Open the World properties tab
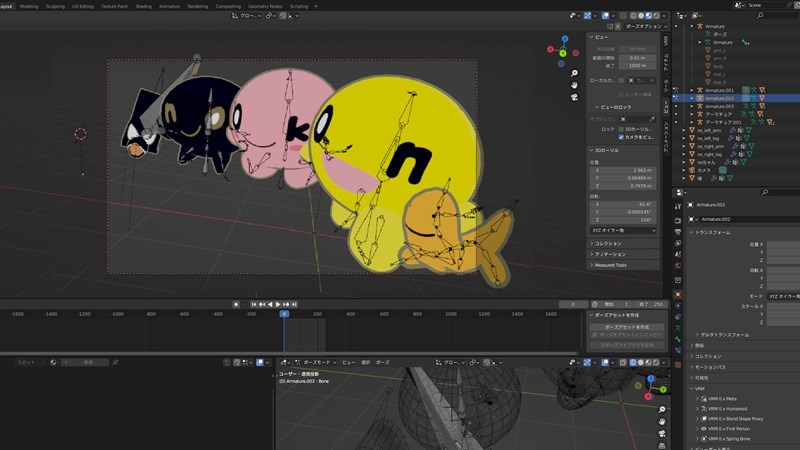Screen dimensions: 800x450 click(678, 265)
